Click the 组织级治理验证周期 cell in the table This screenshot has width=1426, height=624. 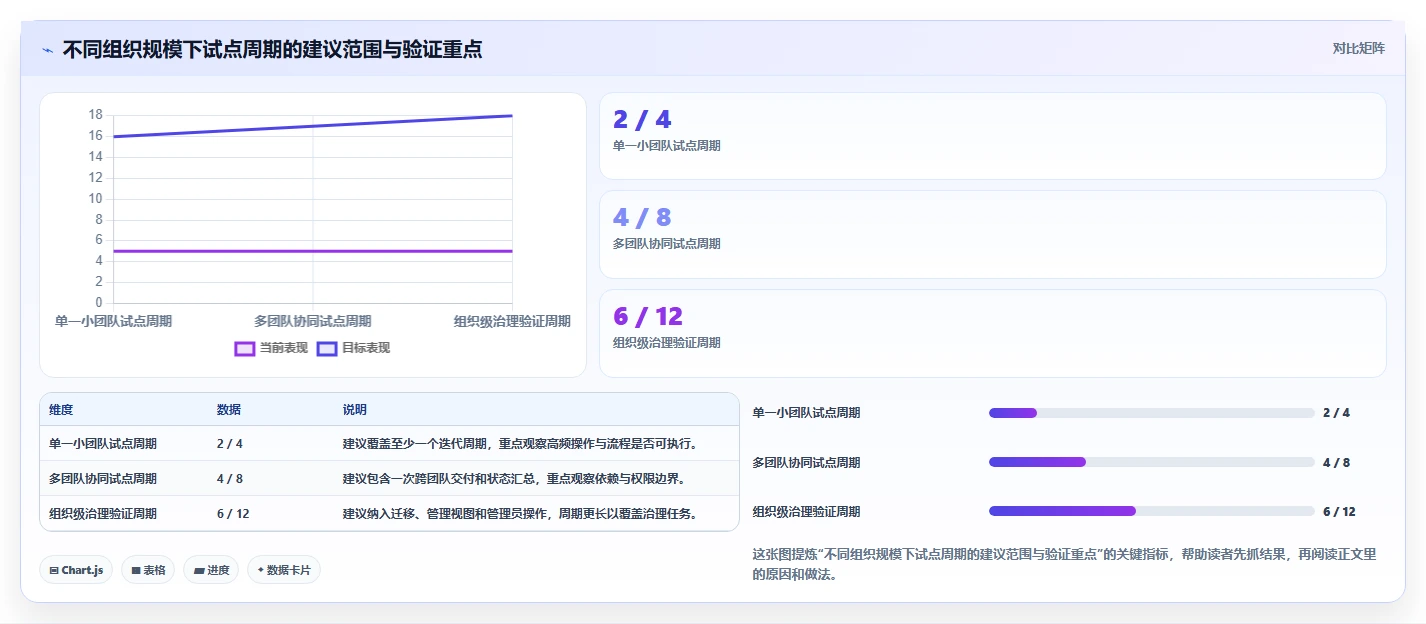(103, 514)
